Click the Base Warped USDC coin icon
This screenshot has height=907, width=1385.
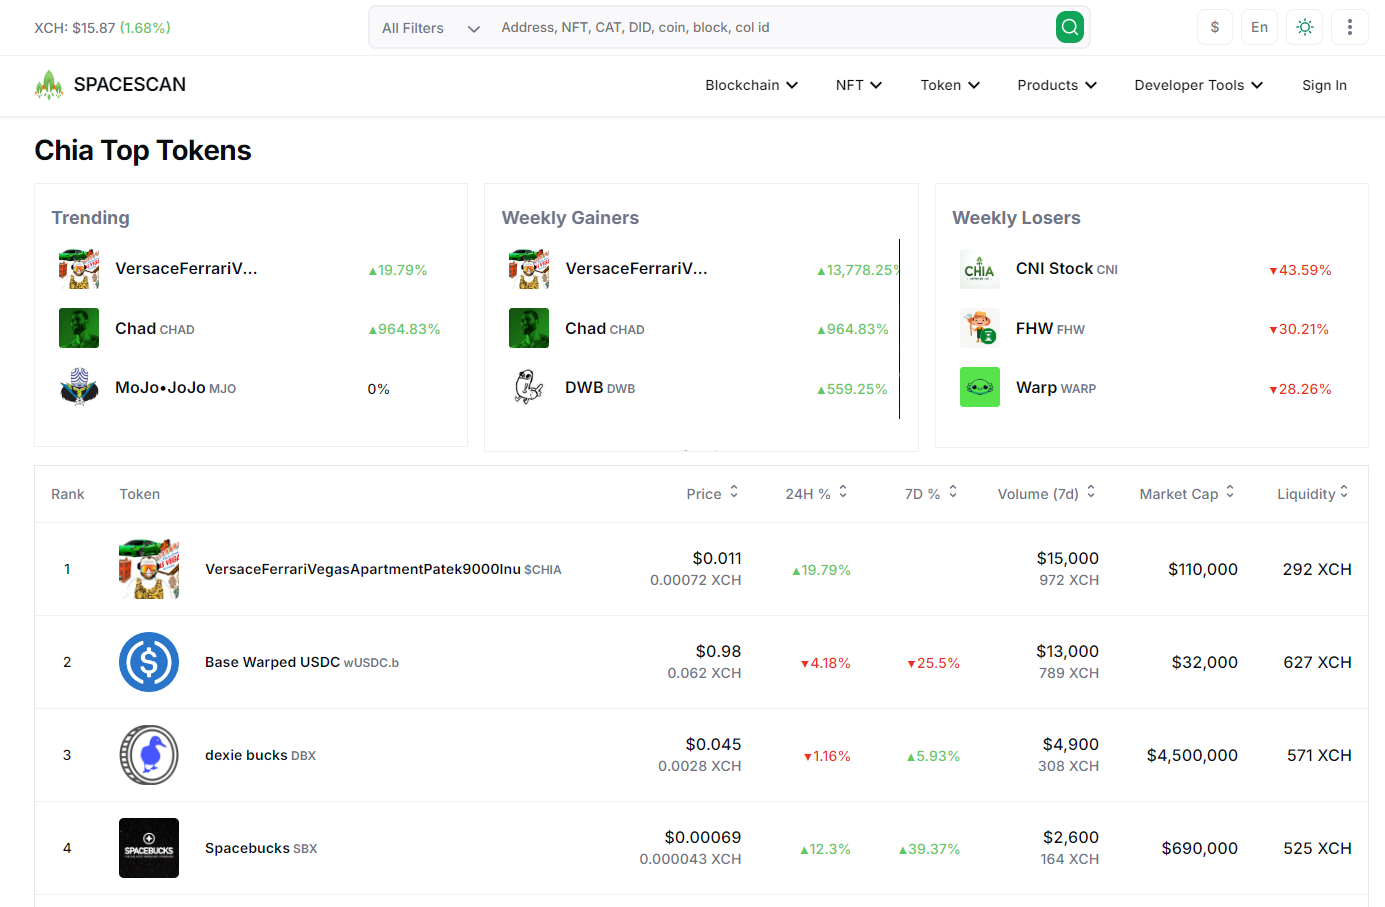(149, 662)
